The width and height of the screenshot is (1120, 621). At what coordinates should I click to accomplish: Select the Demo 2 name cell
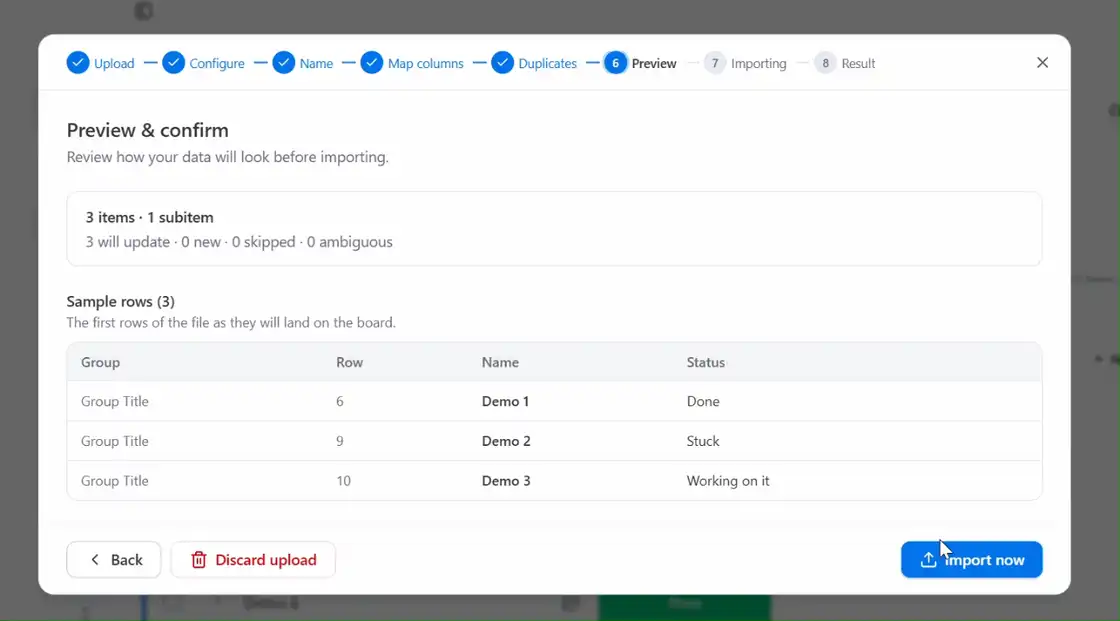coord(506,441)
